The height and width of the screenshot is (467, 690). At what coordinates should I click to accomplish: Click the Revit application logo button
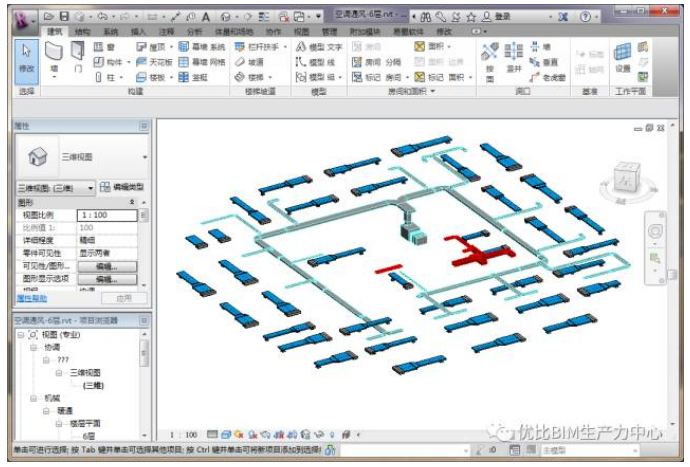pos(24,17)
